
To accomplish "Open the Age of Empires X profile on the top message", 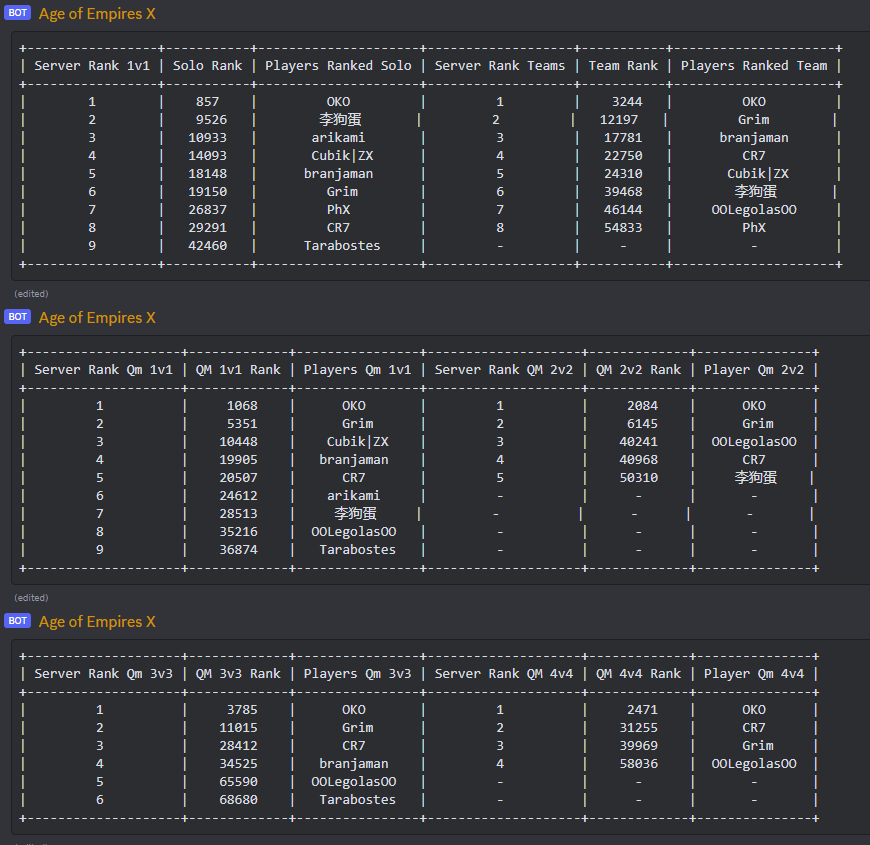I will coord(97,14).
